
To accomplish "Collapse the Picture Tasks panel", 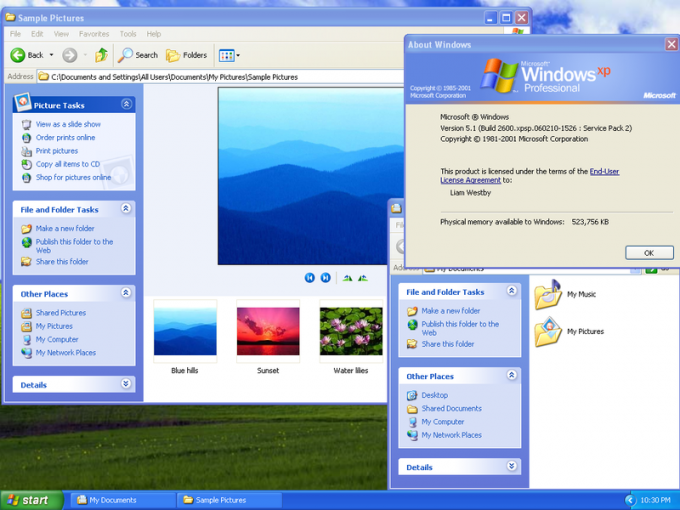I will 126,104.
